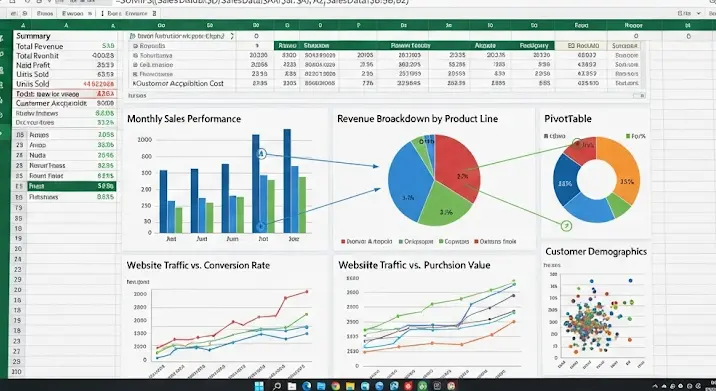Select Website Traffic vs. Conversion Rate title
Image resolution: width=716 pixels, height=391 pixels.
[198, 265]
